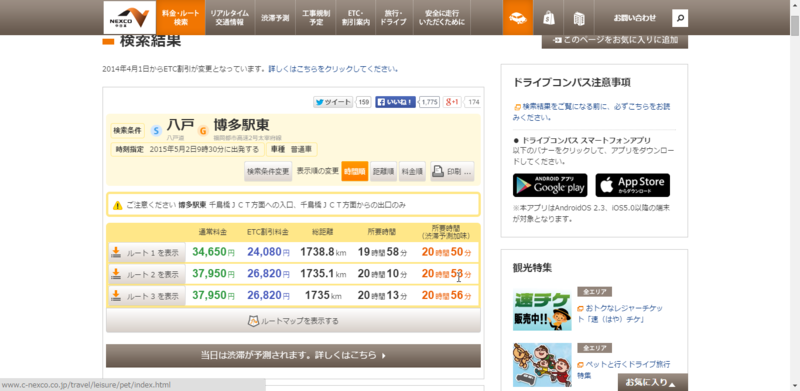Click the tweet count 159
This screenshot has width=800, height=391.
click(363, 102)
